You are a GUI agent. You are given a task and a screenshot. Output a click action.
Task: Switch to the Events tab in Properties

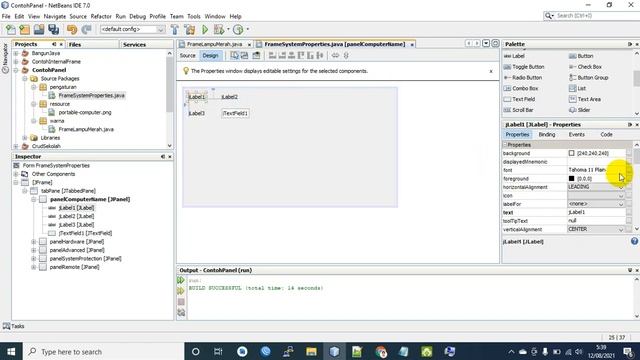pos(576,134)
